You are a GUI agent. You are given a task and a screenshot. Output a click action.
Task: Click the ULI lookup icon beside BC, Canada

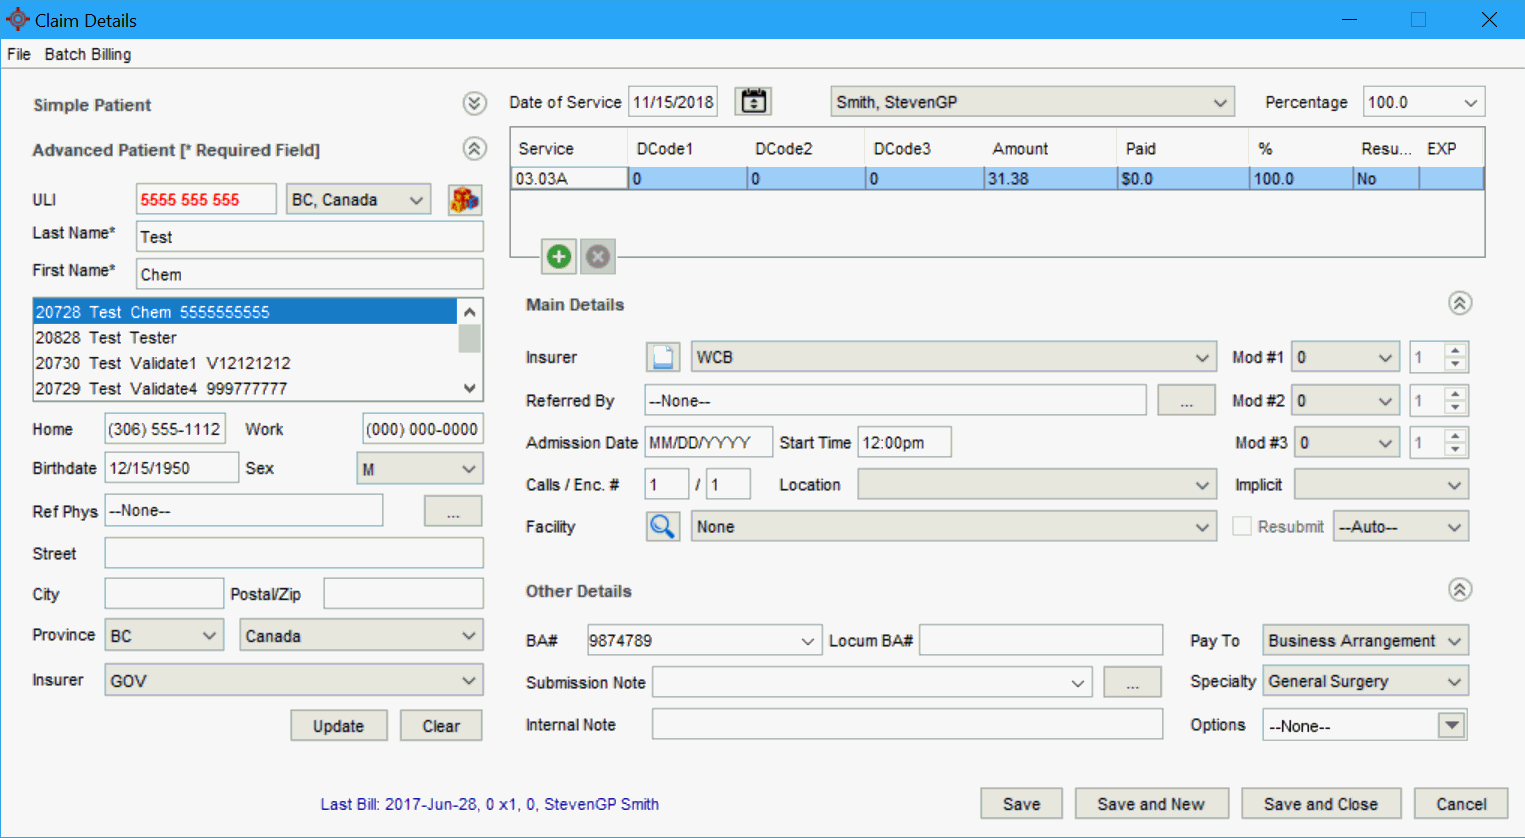point(464,199)
